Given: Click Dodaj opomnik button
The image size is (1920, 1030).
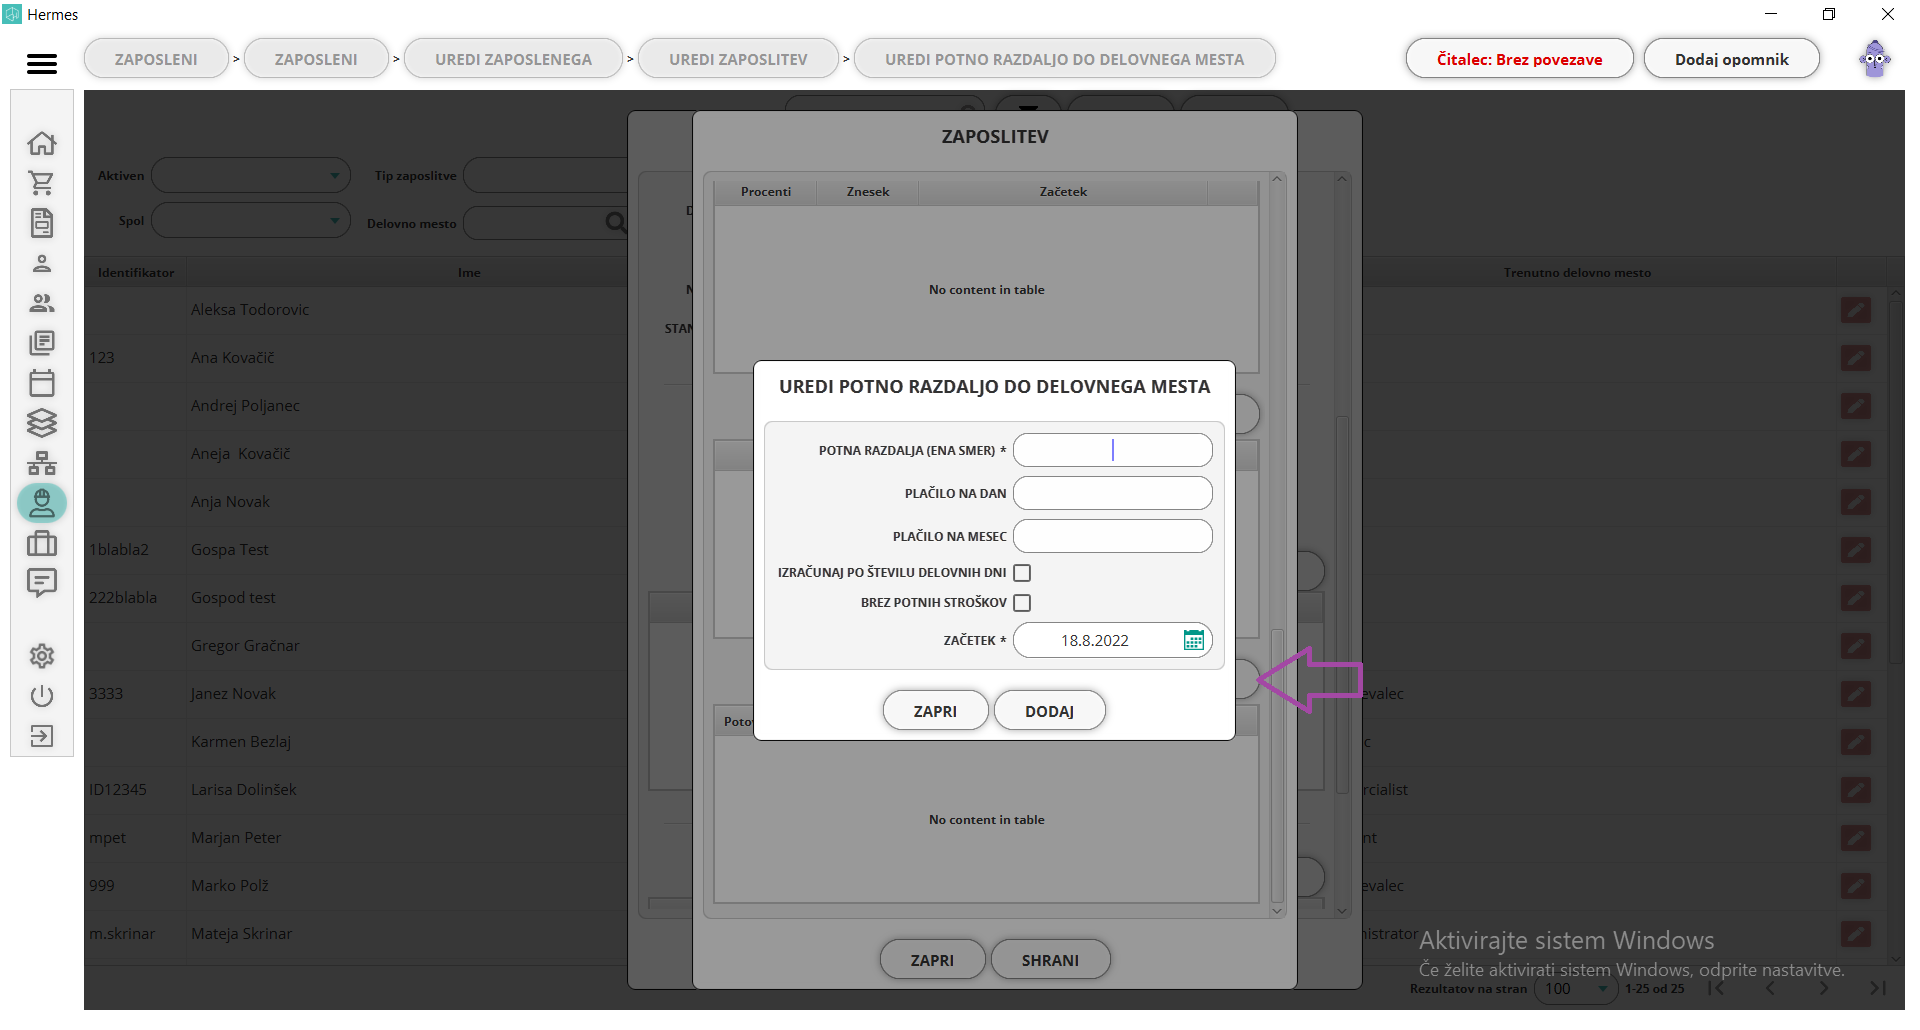Looking at the screenshot, I should coord(1731,59).
